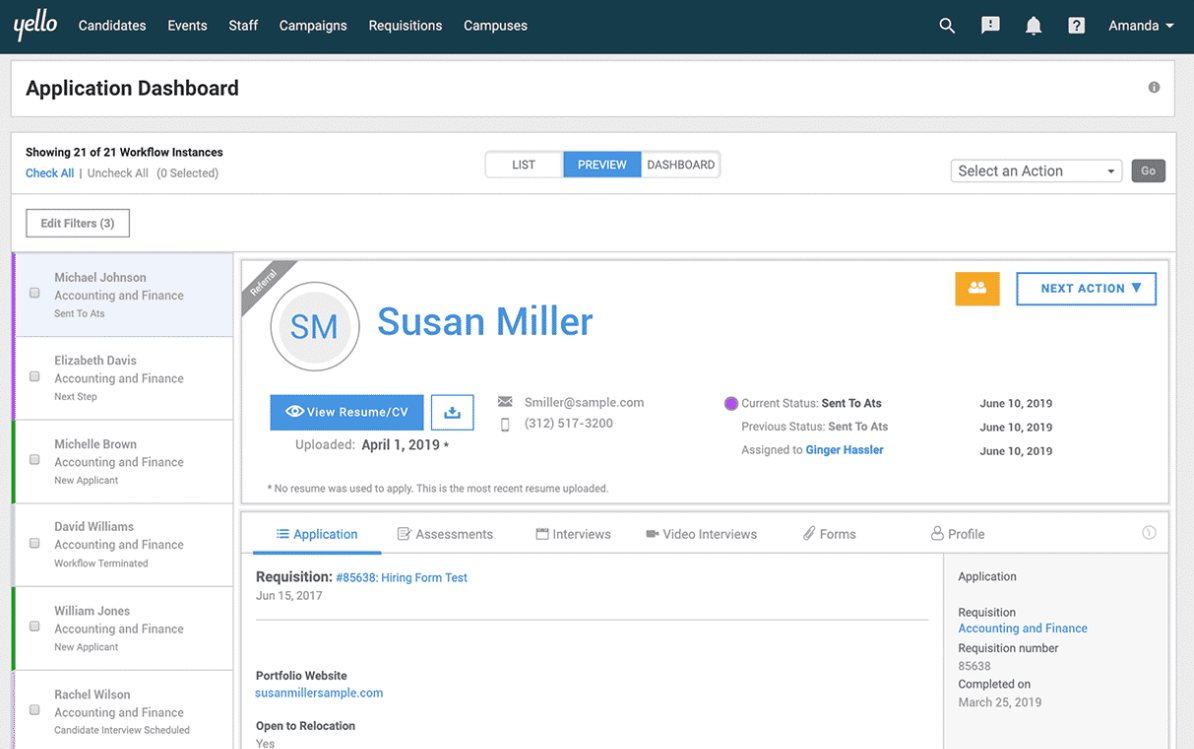1194x749 pixels.
Task: Switch to the Interviews tab
Action: click(573, 534)
